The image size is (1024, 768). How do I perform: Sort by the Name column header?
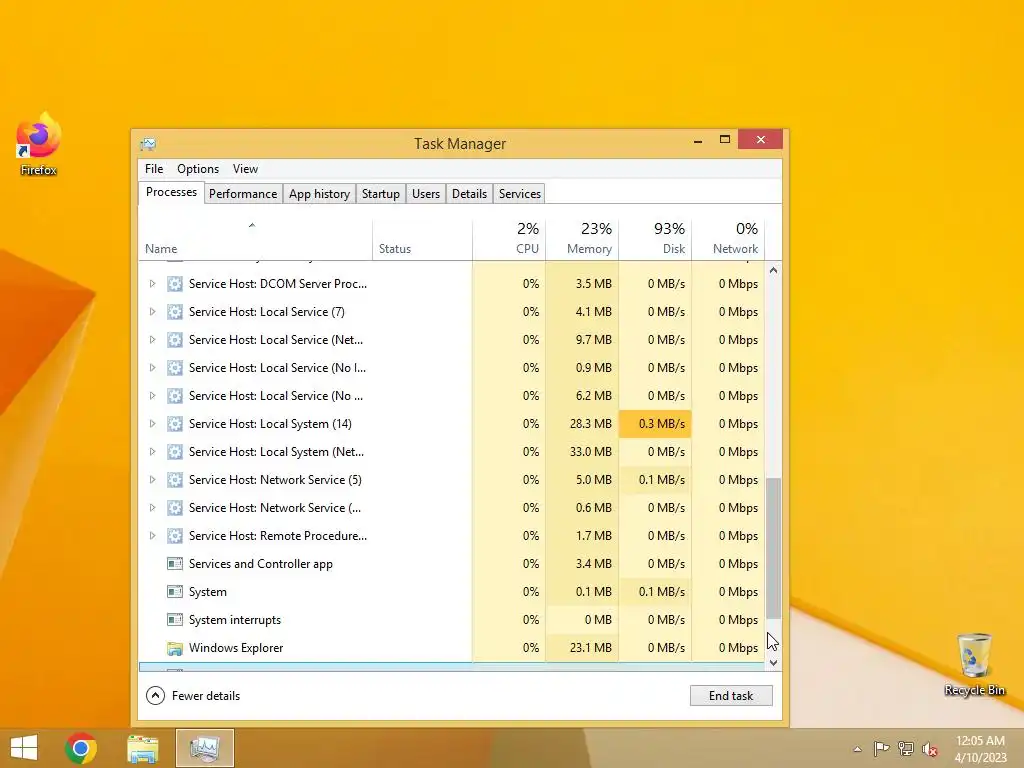[255, 240]
